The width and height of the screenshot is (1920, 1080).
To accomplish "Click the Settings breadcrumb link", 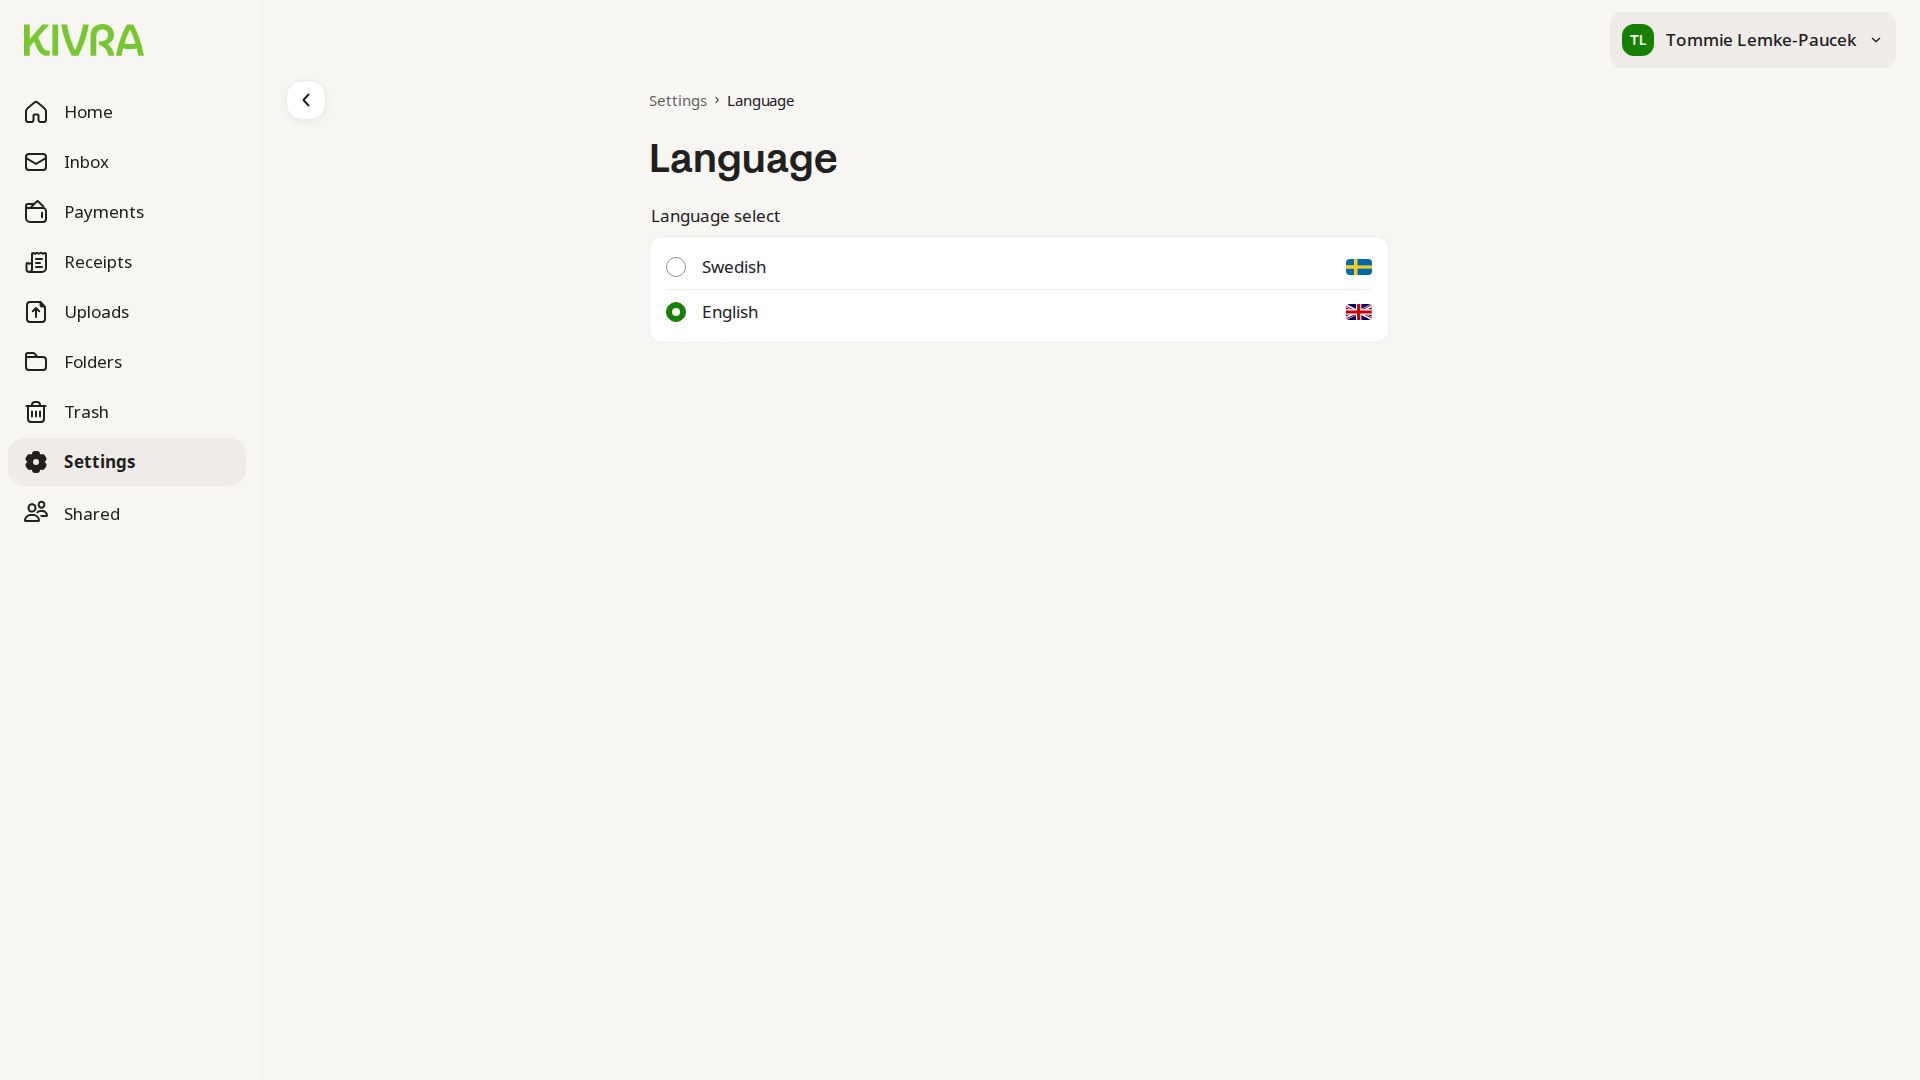I will pos(677,101).
